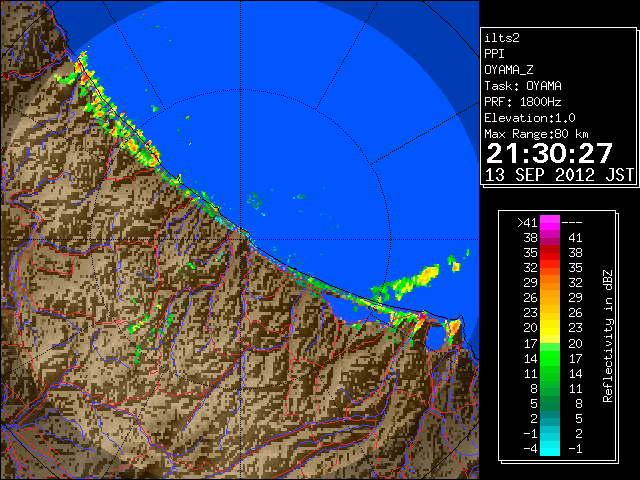The width and height of the screenshot is (640, 480).
Task: Click the radar center where crosshair lines meet
Action: click(x=240, y=240)
